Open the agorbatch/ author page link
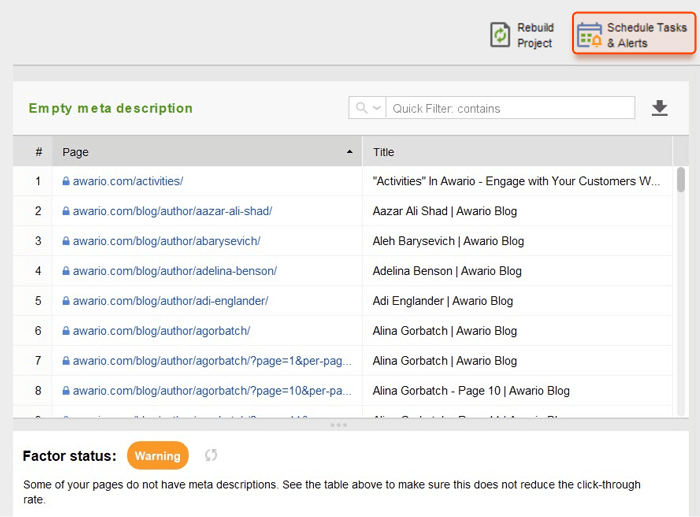Viewport: 700px width, 517px height. click(x=161, y=331)
